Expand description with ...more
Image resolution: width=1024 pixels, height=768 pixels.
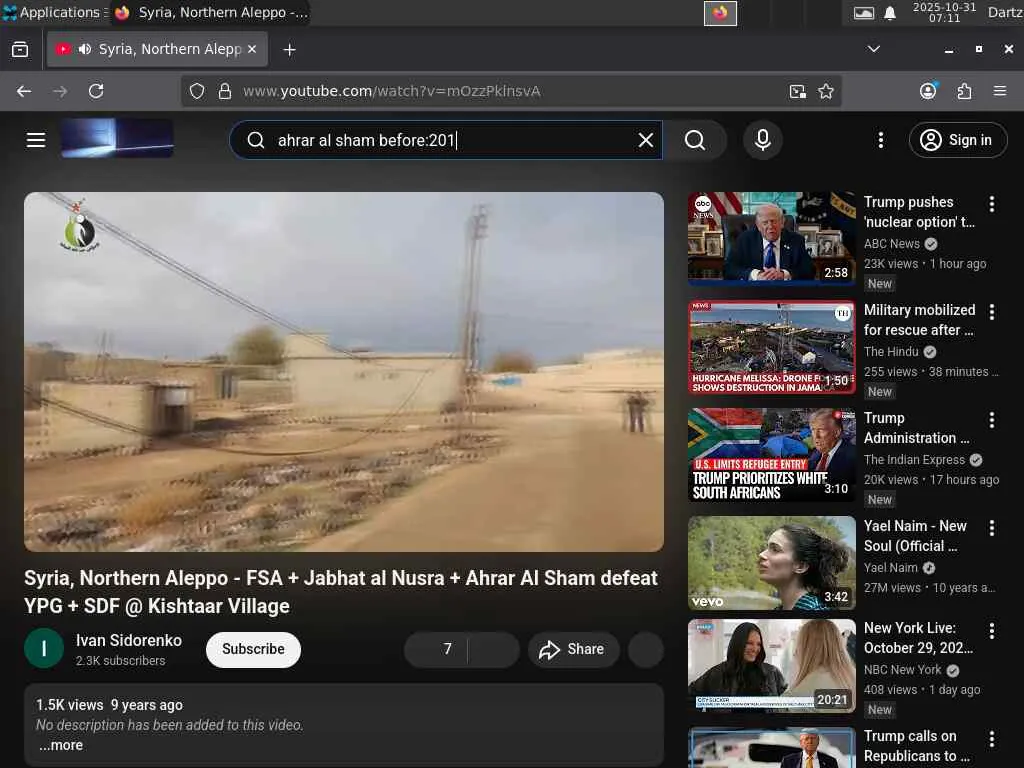pyautogui.click(x=61, y=745)
